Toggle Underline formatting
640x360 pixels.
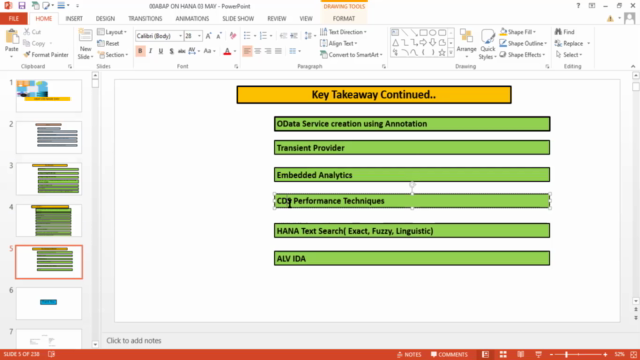coord(161,51)
